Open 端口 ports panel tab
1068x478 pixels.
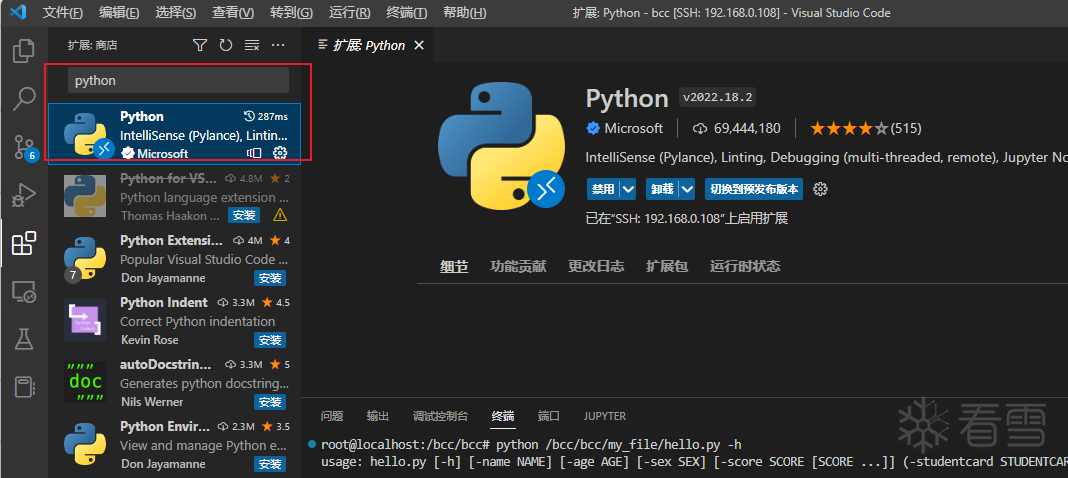coord(548,416)
